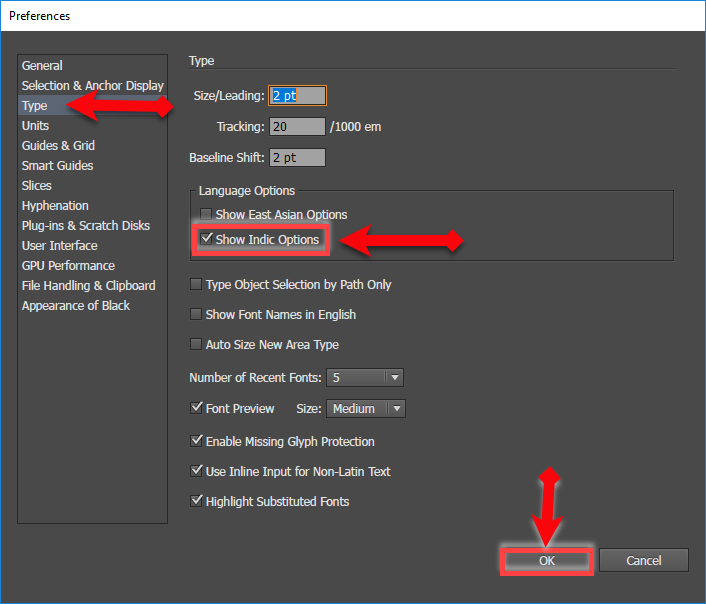
Task: Switch to Guides & Grid preferences
Action: pyautogui.click(x=58, y=146)
